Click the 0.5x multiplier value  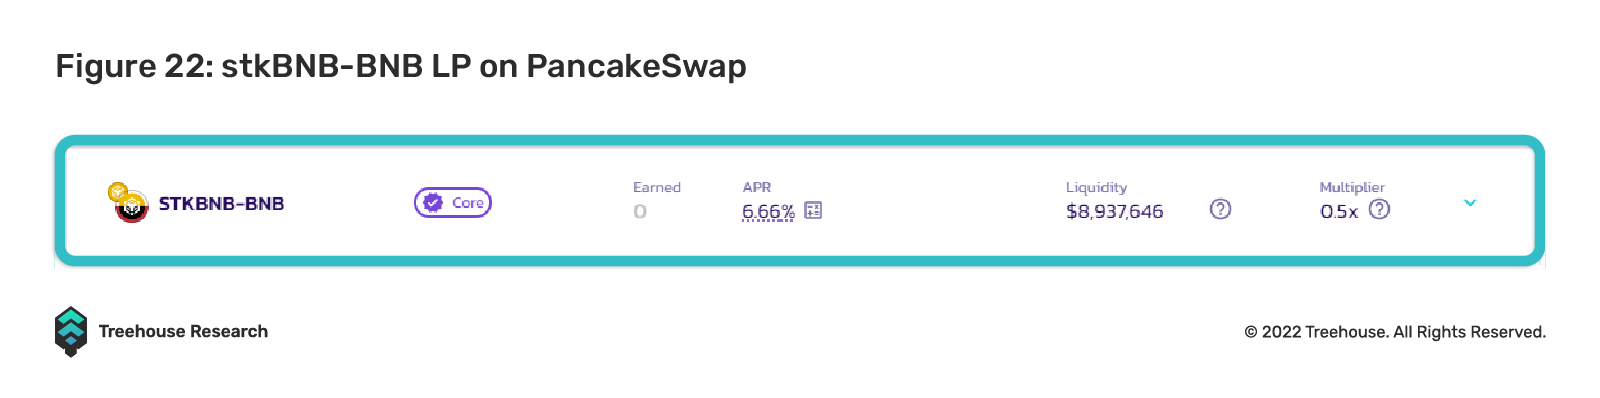tap(1339, 212)
